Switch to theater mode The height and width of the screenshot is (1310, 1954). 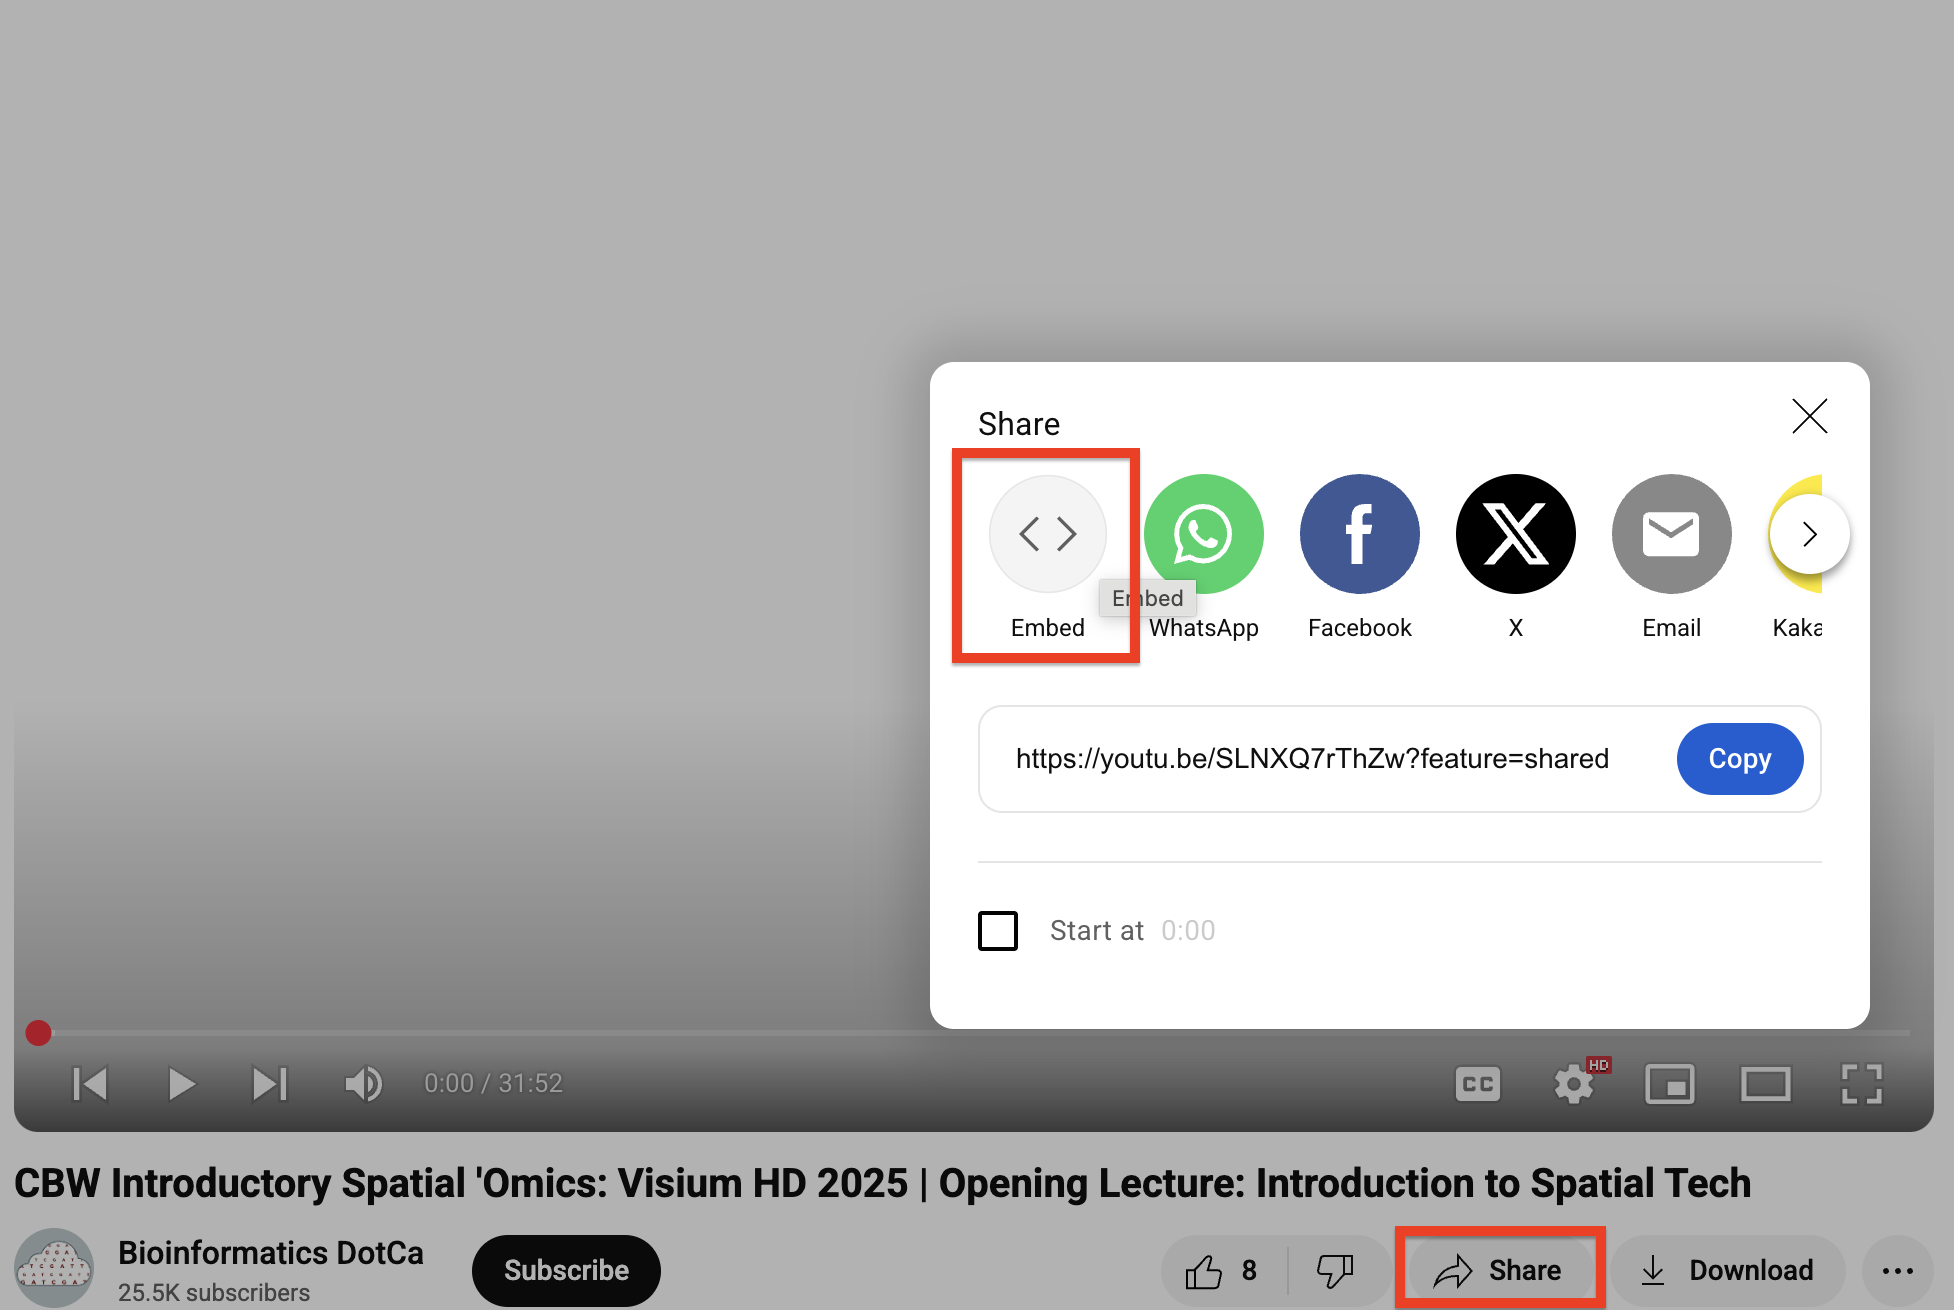(1765, 1083)
